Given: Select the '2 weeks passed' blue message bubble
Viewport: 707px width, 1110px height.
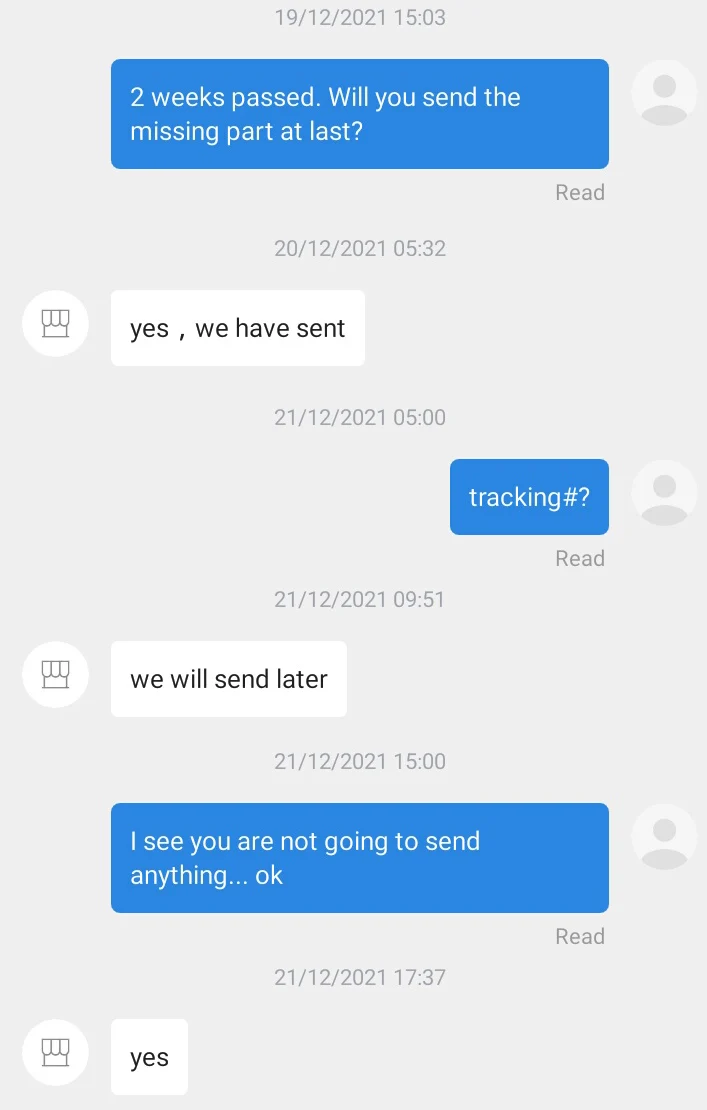Looking at the screenshot, I should coord(360,114).
